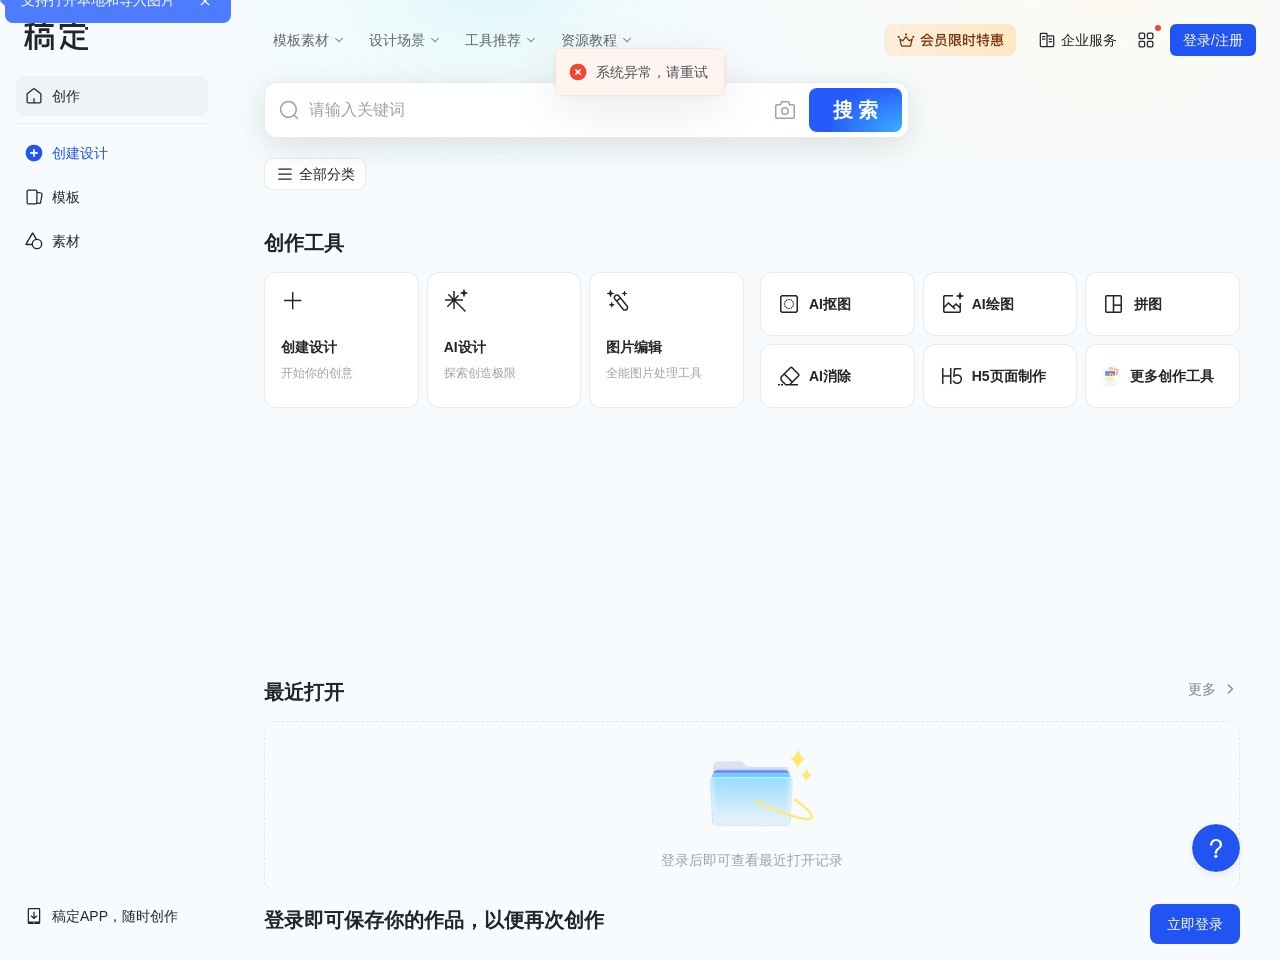
Task: Open the 全部分类 category filter
Action: (315, 174)
